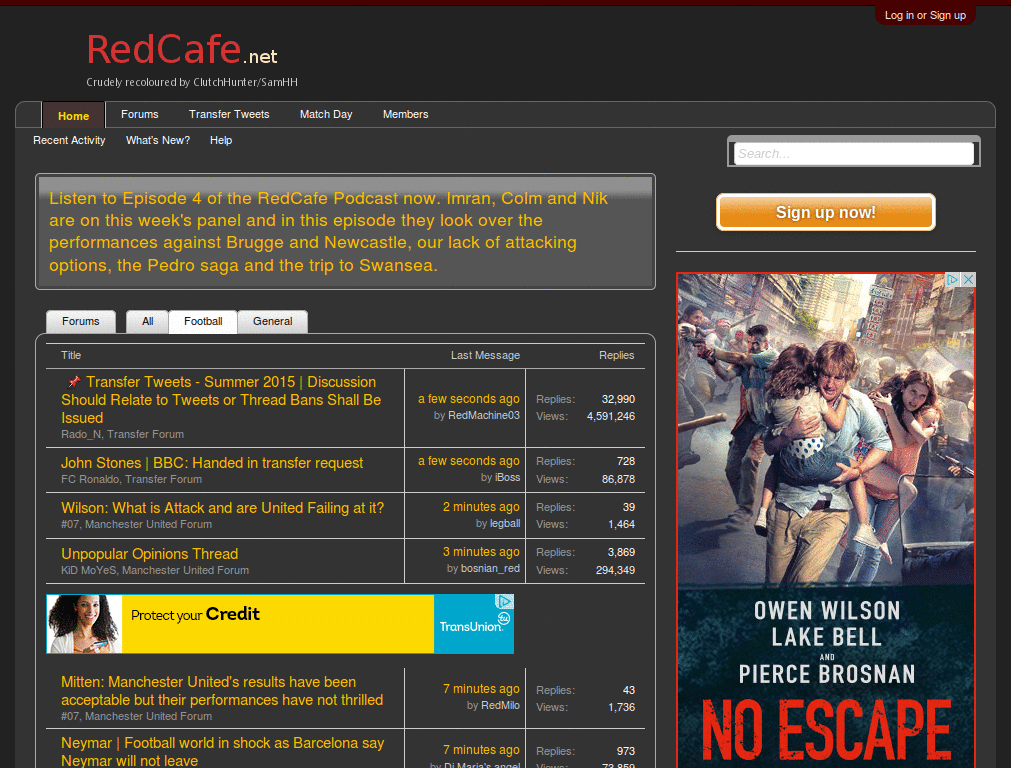Open Transfer Forum link under John Stones thread
Viewport: 1024px width, 768px height.
(x=163, y=479)
